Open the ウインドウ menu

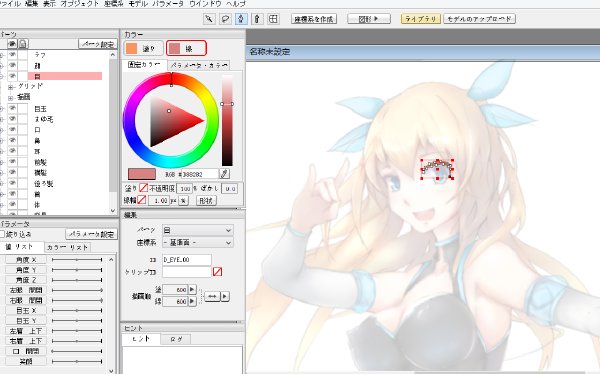[205, 3]
